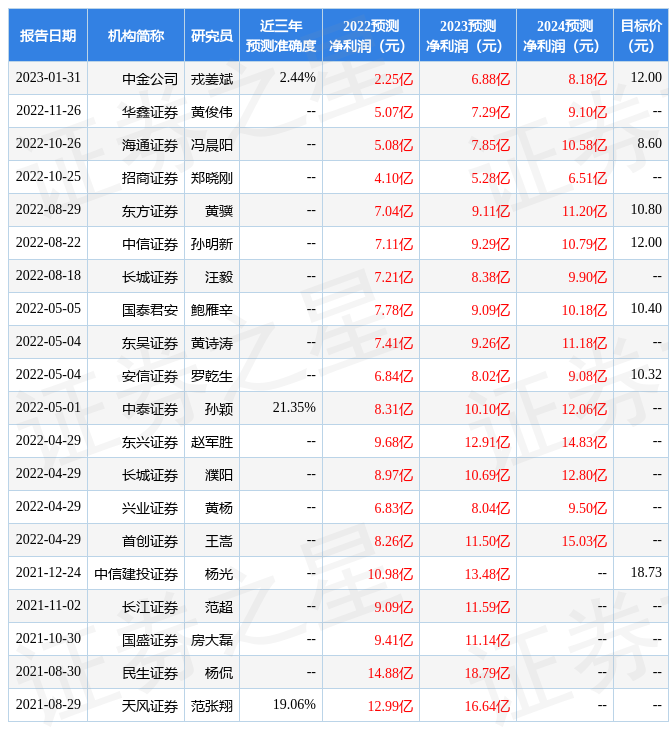Select the accuracy value 21.35%
Image resolution: width=669 pixels, height=730 pixels.
click(294, 407)
